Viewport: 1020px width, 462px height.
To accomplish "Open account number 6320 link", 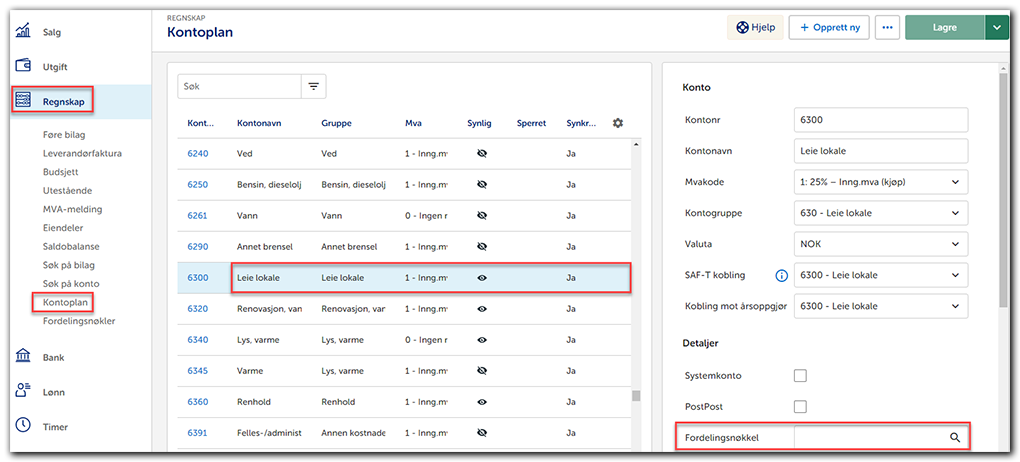I will pos(197,309).
